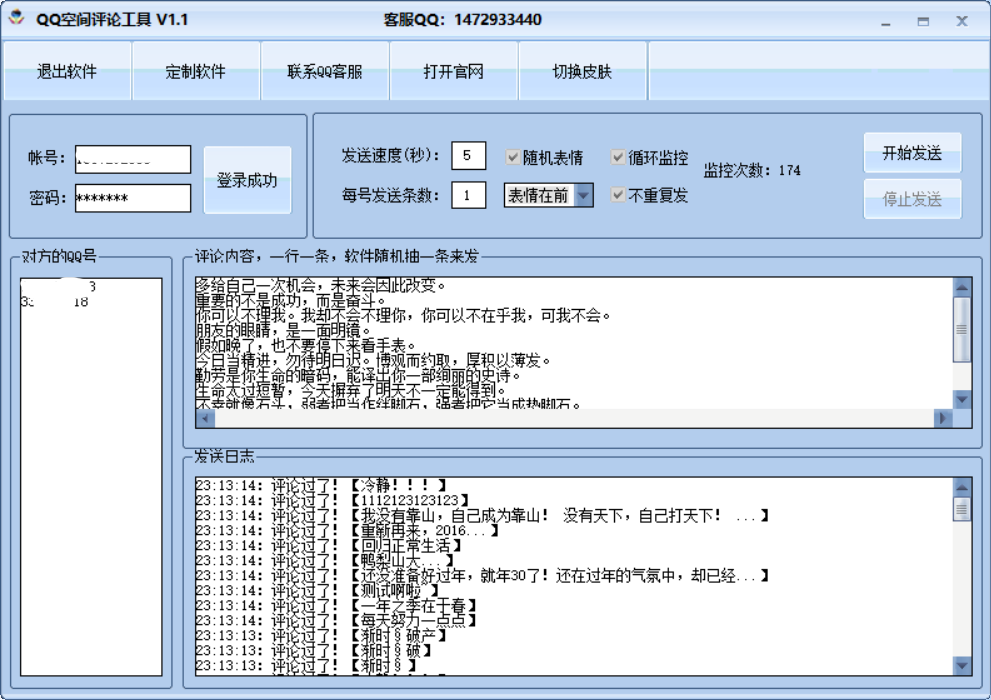Click the QQ空间评论工具 app icon in title bar
This screenshot has height=700, width=991.
coord(17,18)
